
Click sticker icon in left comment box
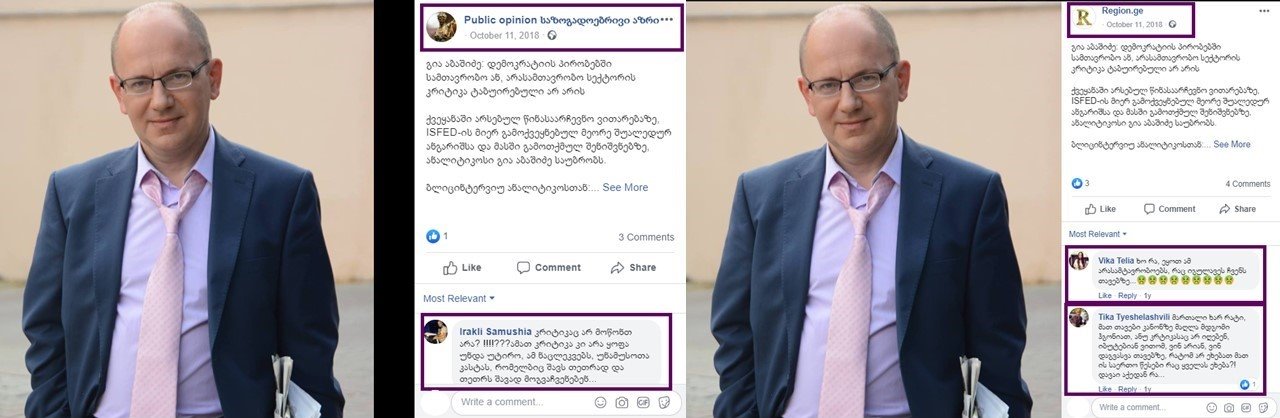coord(664,402)
